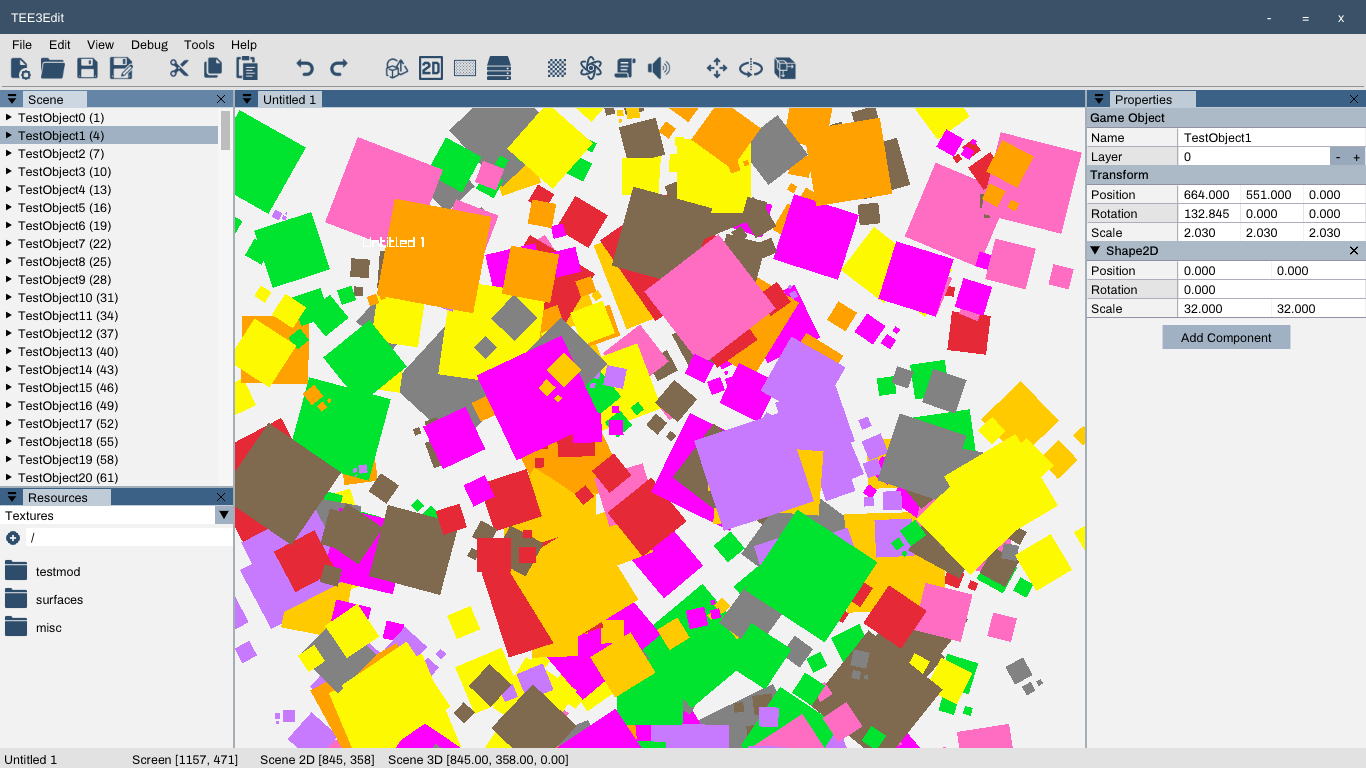Select the atom physics icon

[591, 68]
